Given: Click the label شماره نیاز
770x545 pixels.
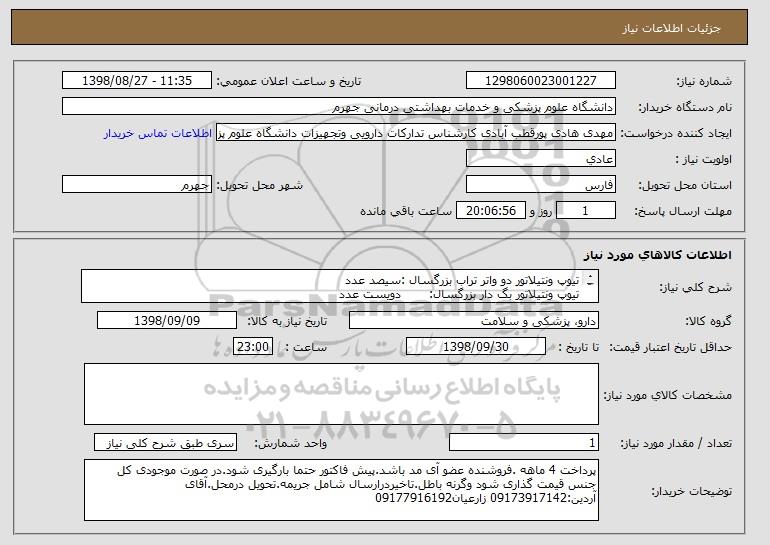Looking at the screenshot, I should click(704, 81).
